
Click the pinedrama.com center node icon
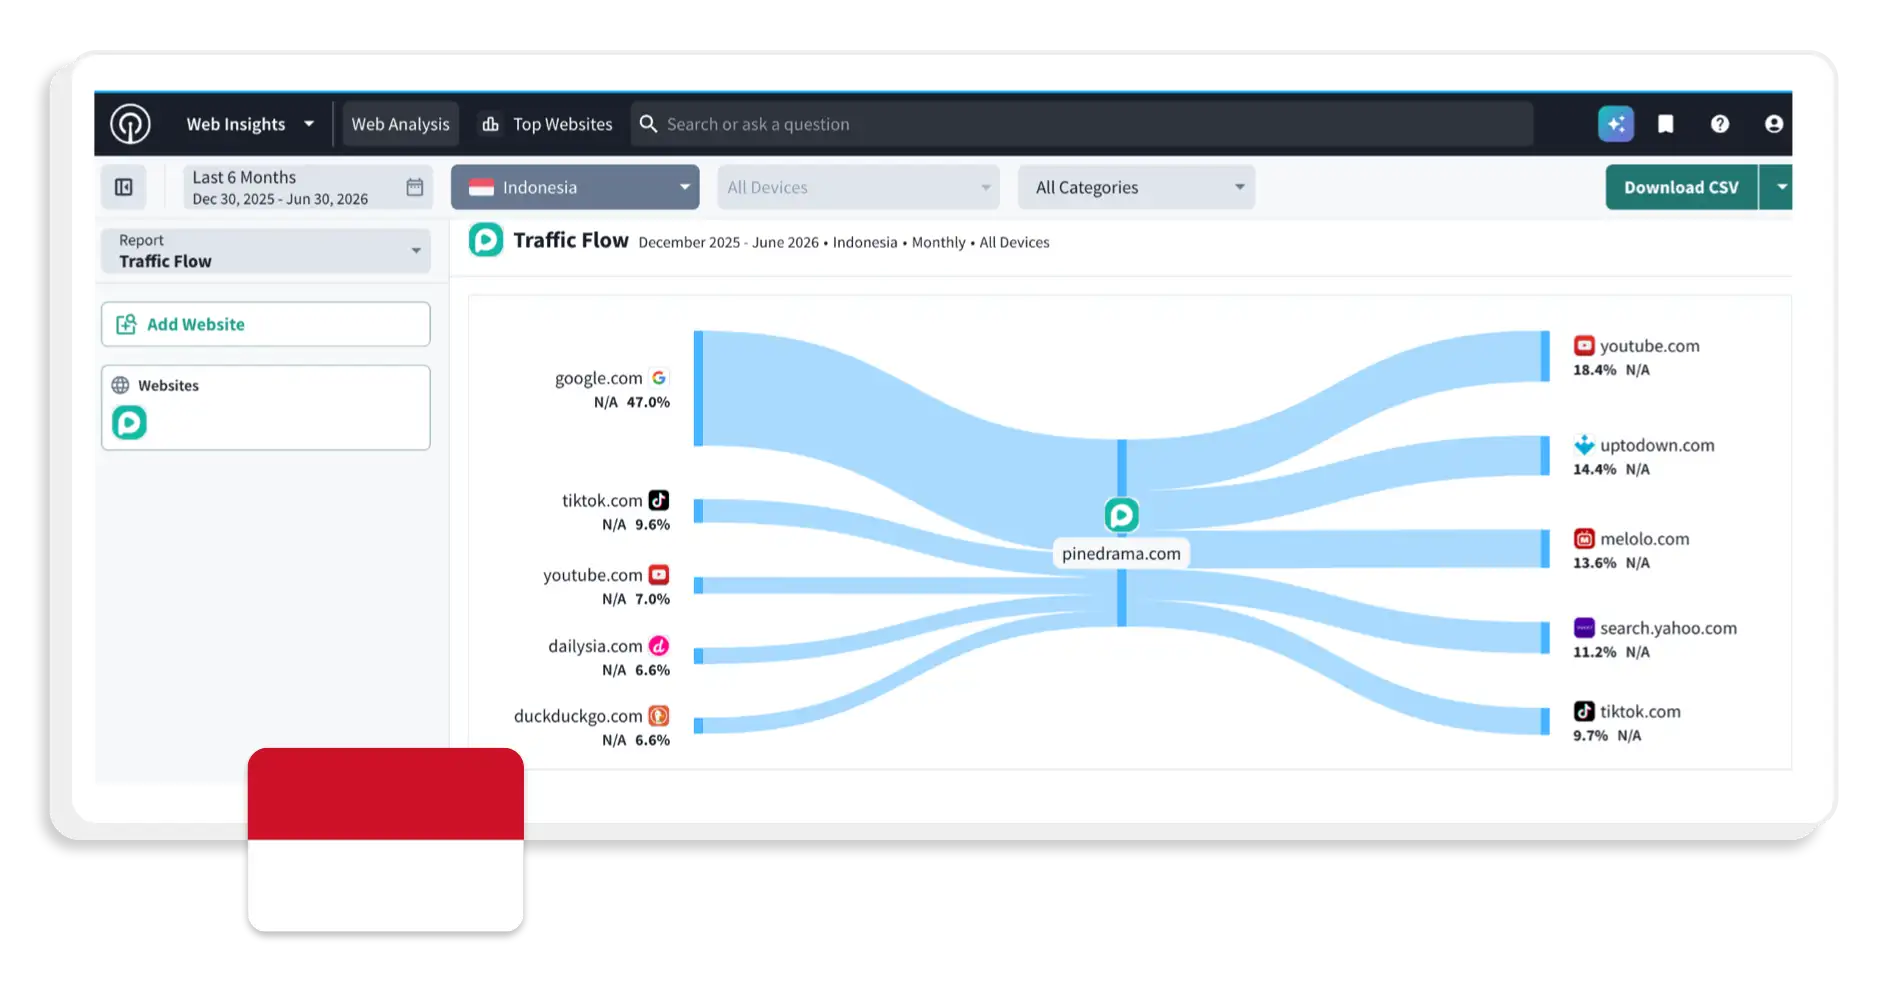[1121, 515]
